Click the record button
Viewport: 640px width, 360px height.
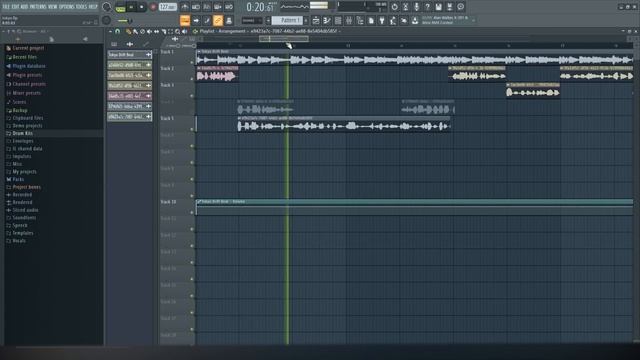pos(153,7)
